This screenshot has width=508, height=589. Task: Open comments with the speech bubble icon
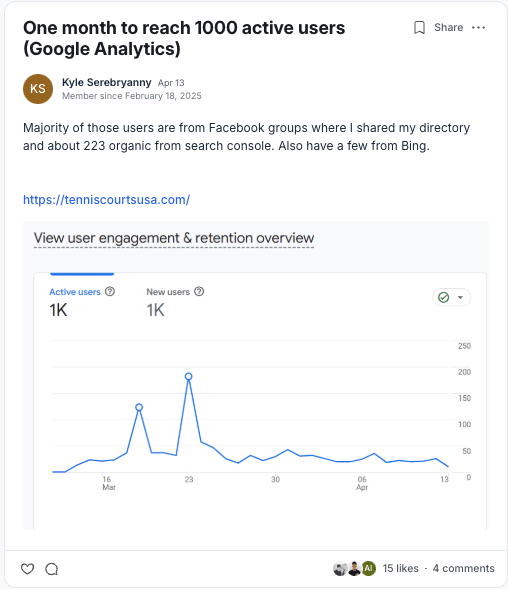point(52,569)
